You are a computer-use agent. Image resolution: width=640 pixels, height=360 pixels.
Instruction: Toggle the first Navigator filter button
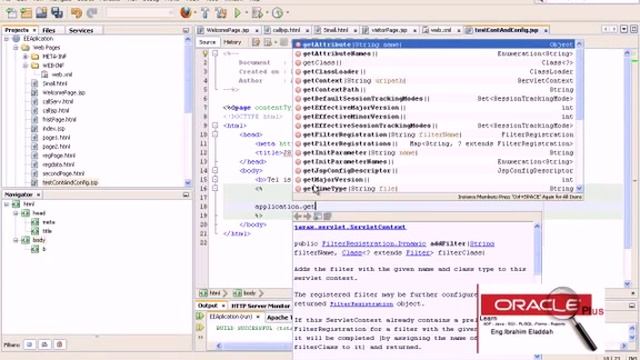coord(29,344)
